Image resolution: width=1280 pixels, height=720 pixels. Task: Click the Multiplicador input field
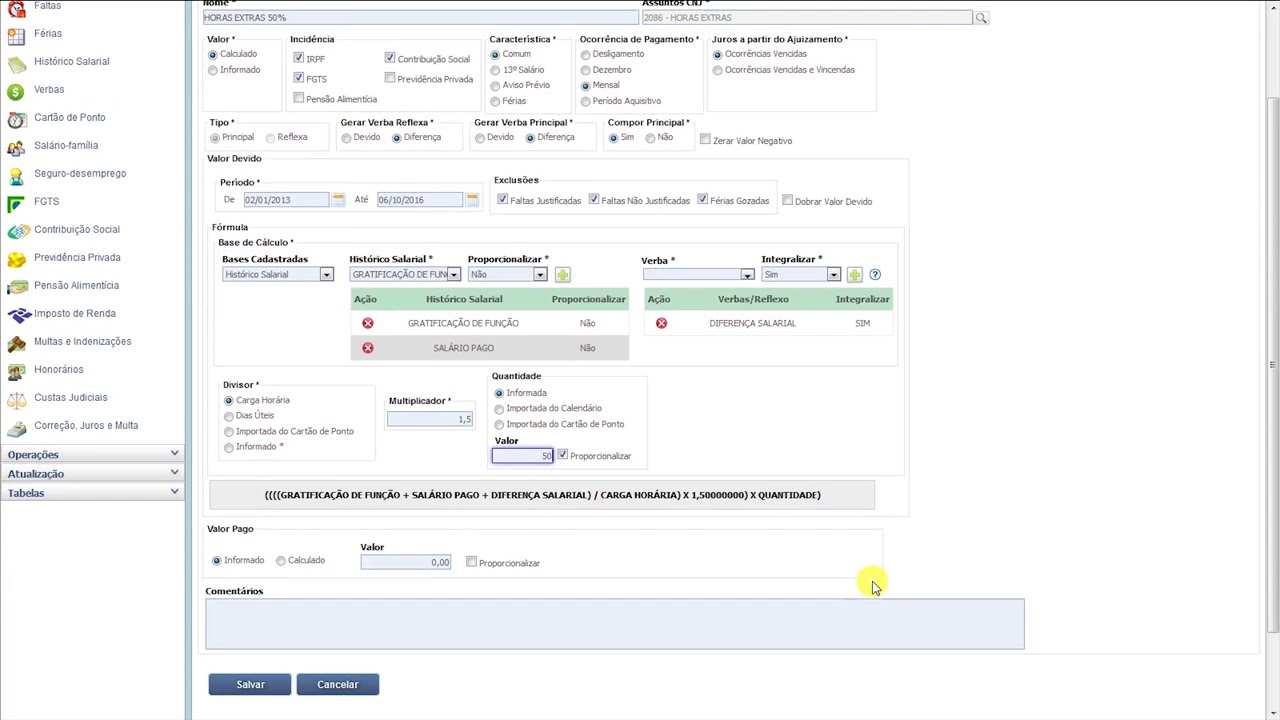(x=430, y=419)
